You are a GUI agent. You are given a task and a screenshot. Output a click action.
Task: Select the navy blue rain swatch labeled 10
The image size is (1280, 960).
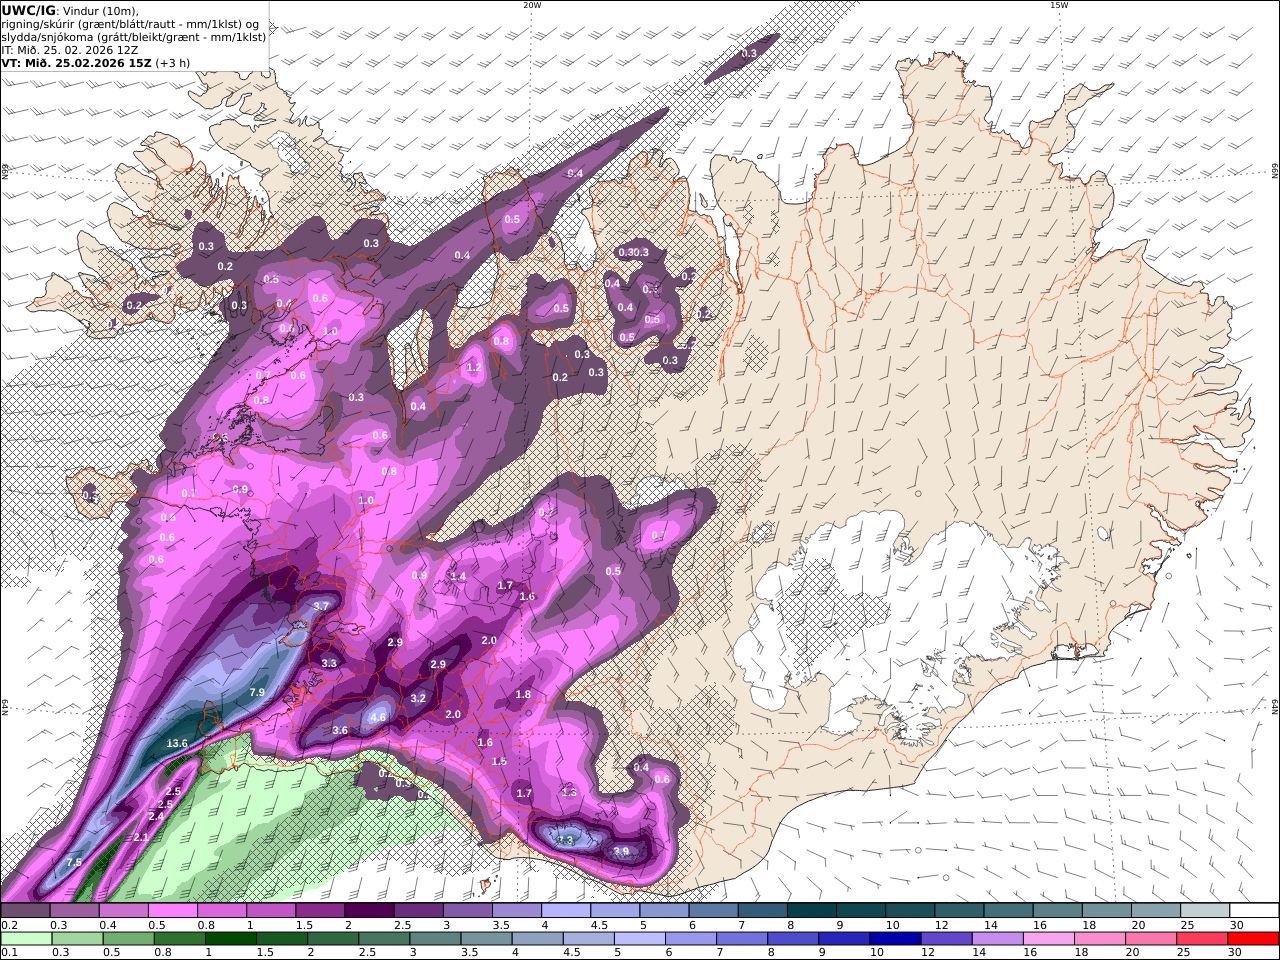coord(894,939)
